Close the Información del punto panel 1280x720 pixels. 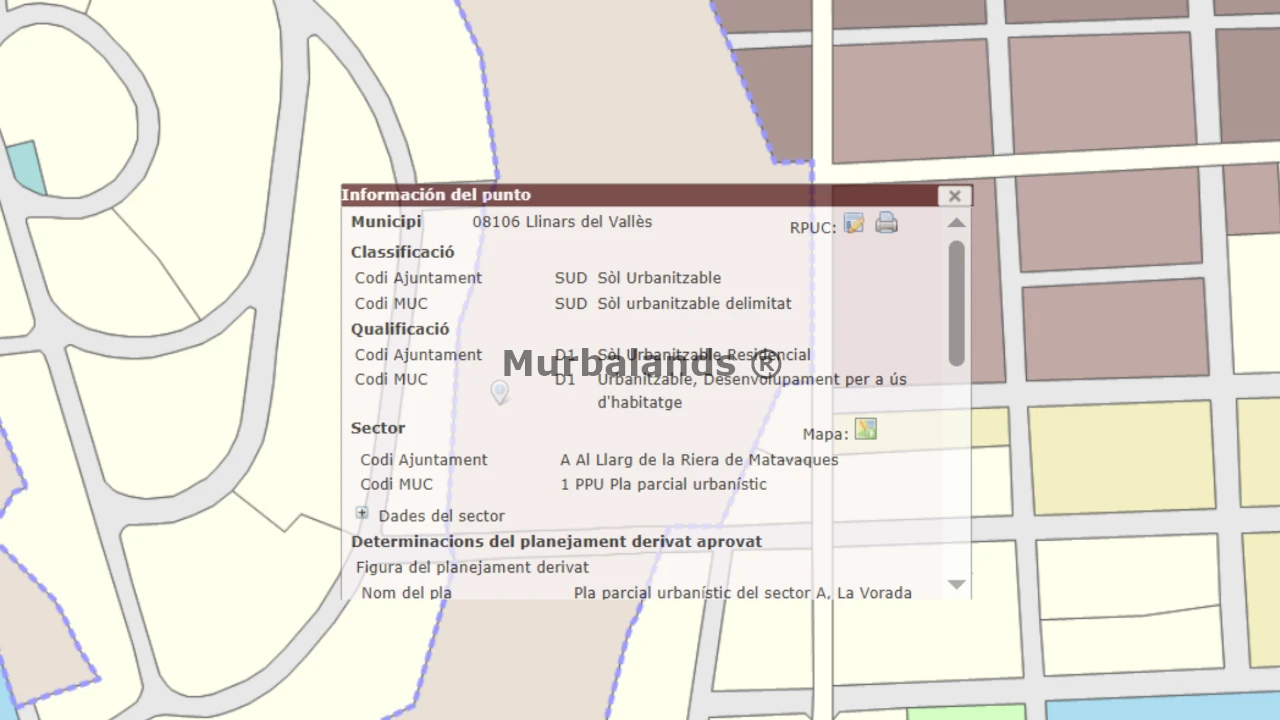click(x=954, y=196)
